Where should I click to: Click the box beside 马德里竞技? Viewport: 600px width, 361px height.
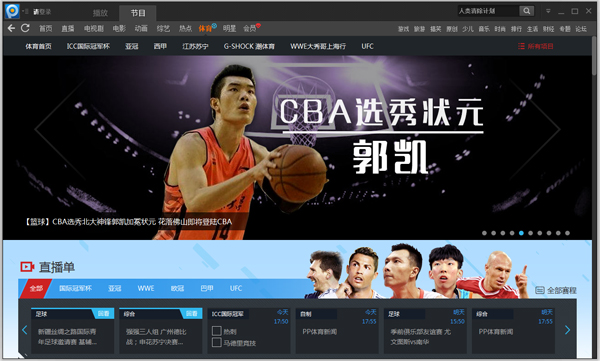pyautogui.click(x=217, y=342)
